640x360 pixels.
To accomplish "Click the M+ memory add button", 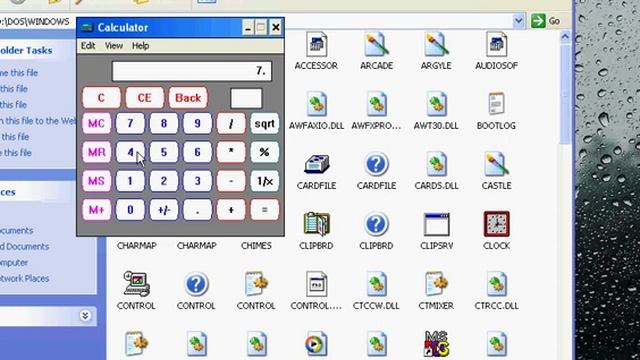I will (96, 210).
